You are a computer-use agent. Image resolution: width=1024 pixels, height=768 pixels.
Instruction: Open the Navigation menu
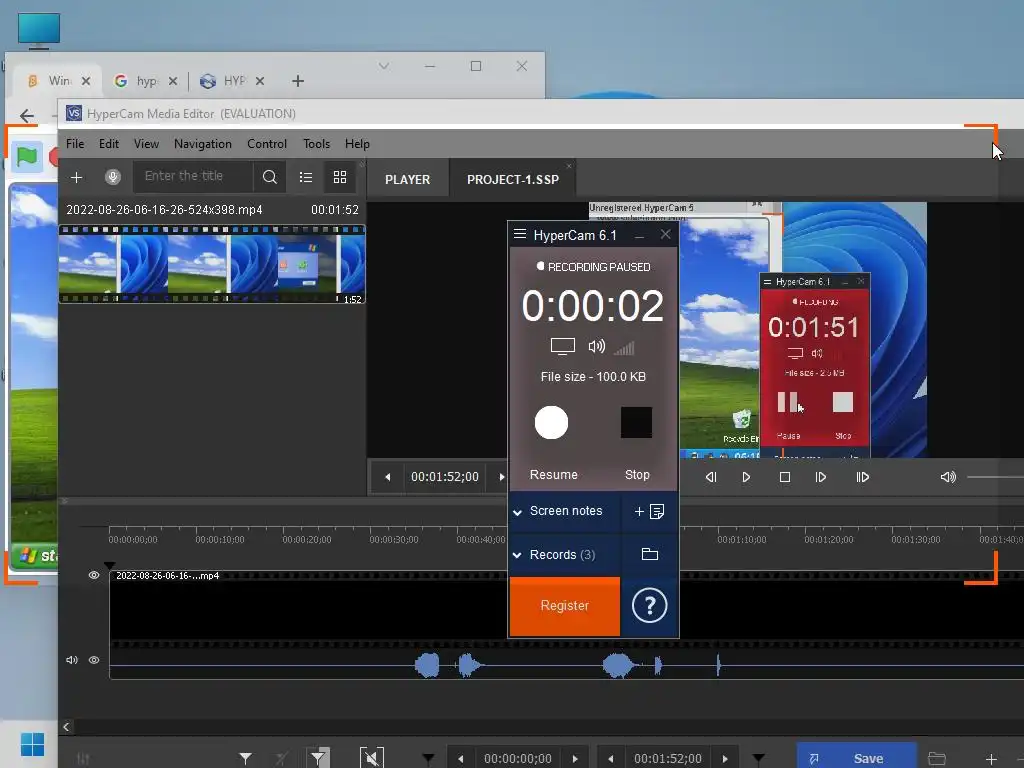(202, 144)
